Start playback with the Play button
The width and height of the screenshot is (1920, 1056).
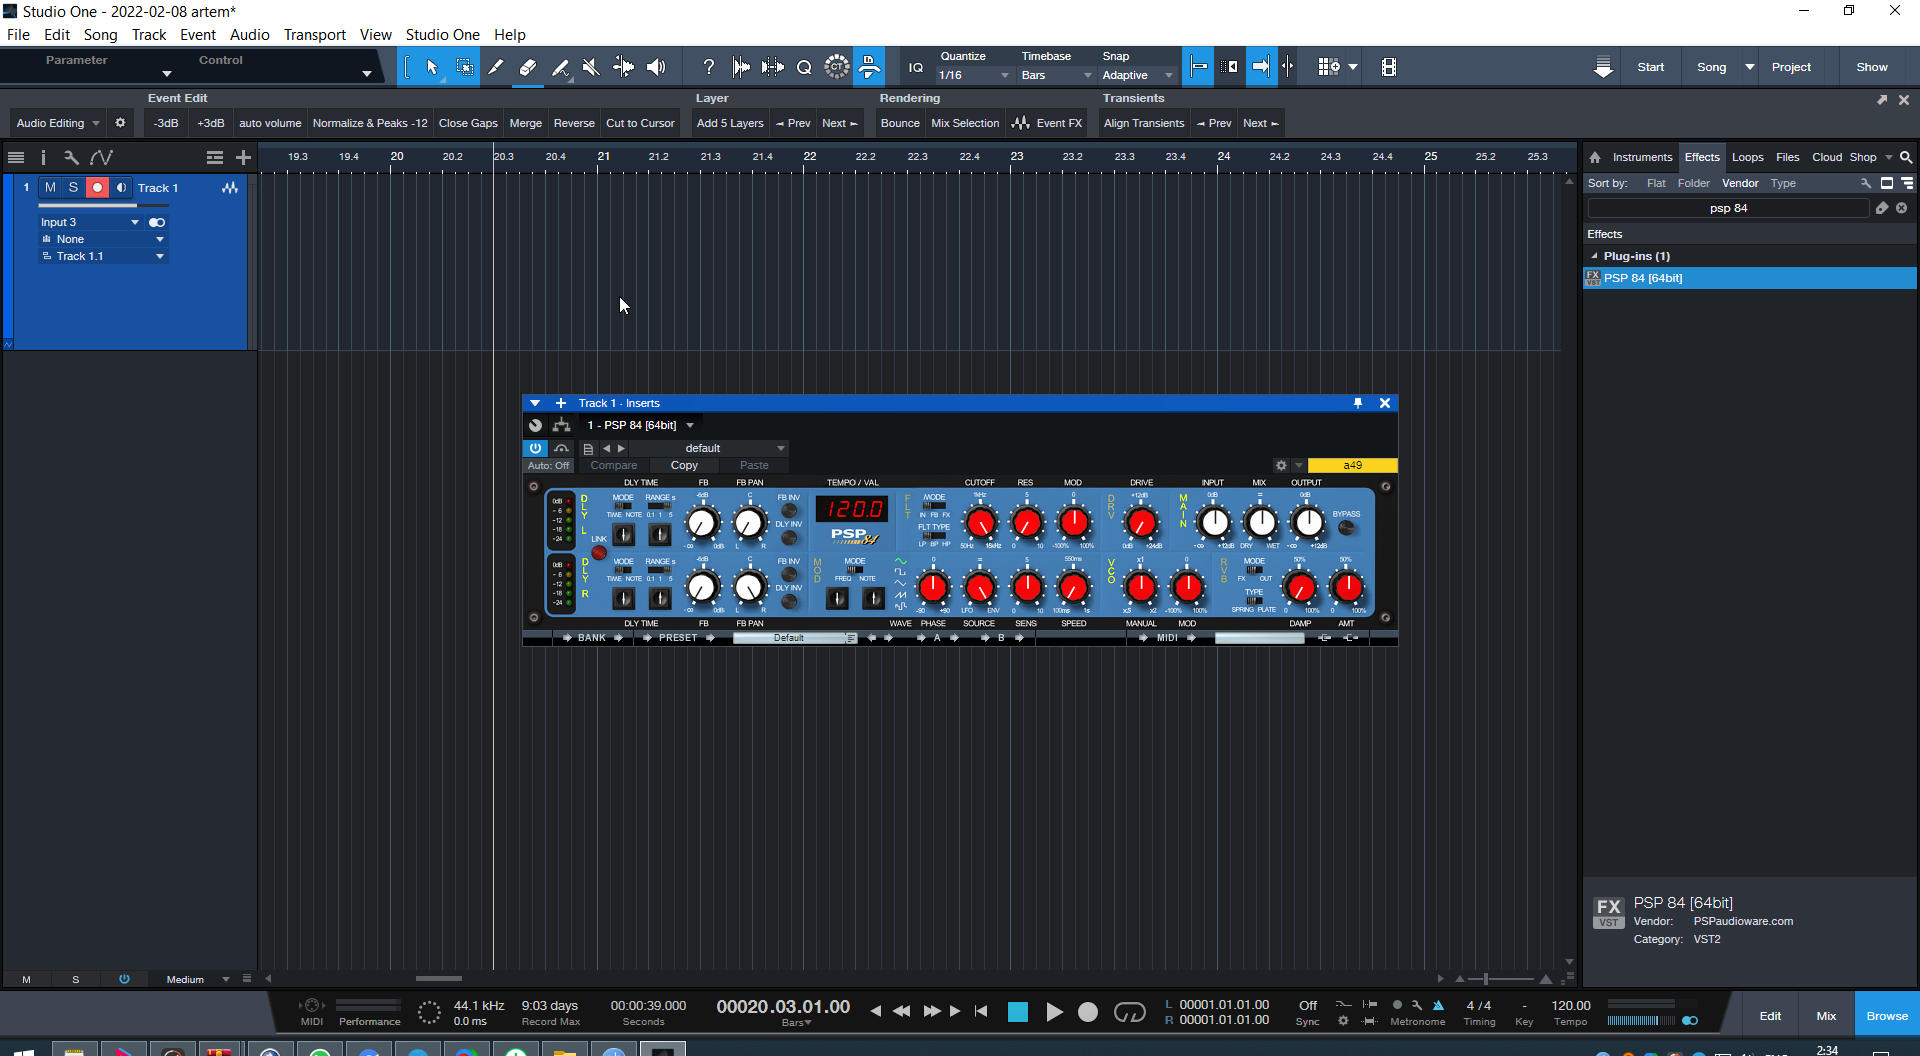1054,1012
